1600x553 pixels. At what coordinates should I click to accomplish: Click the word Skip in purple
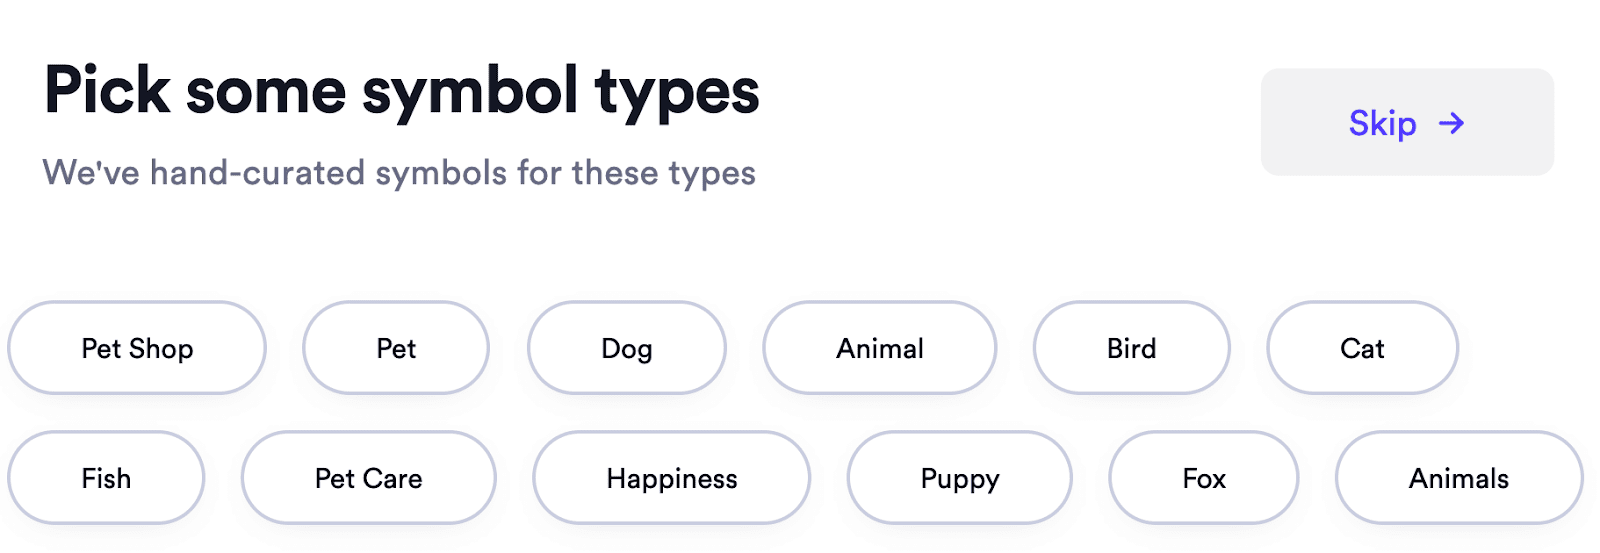coord(1383,123)
